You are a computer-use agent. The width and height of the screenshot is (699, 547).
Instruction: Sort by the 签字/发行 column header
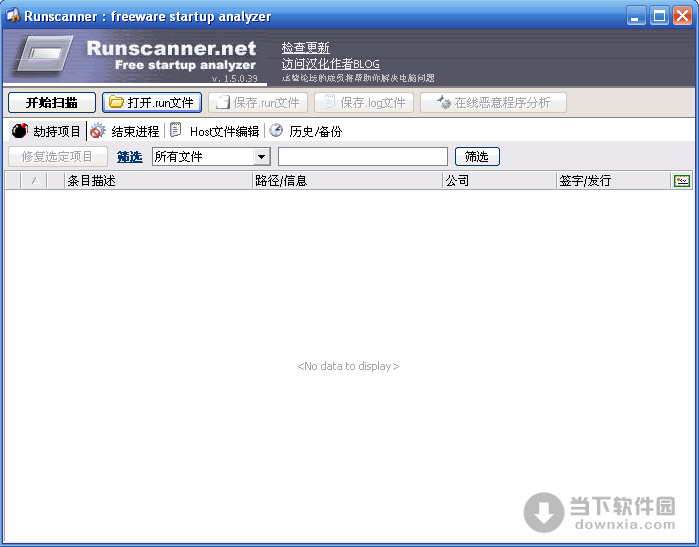click(x=613, y=181)
